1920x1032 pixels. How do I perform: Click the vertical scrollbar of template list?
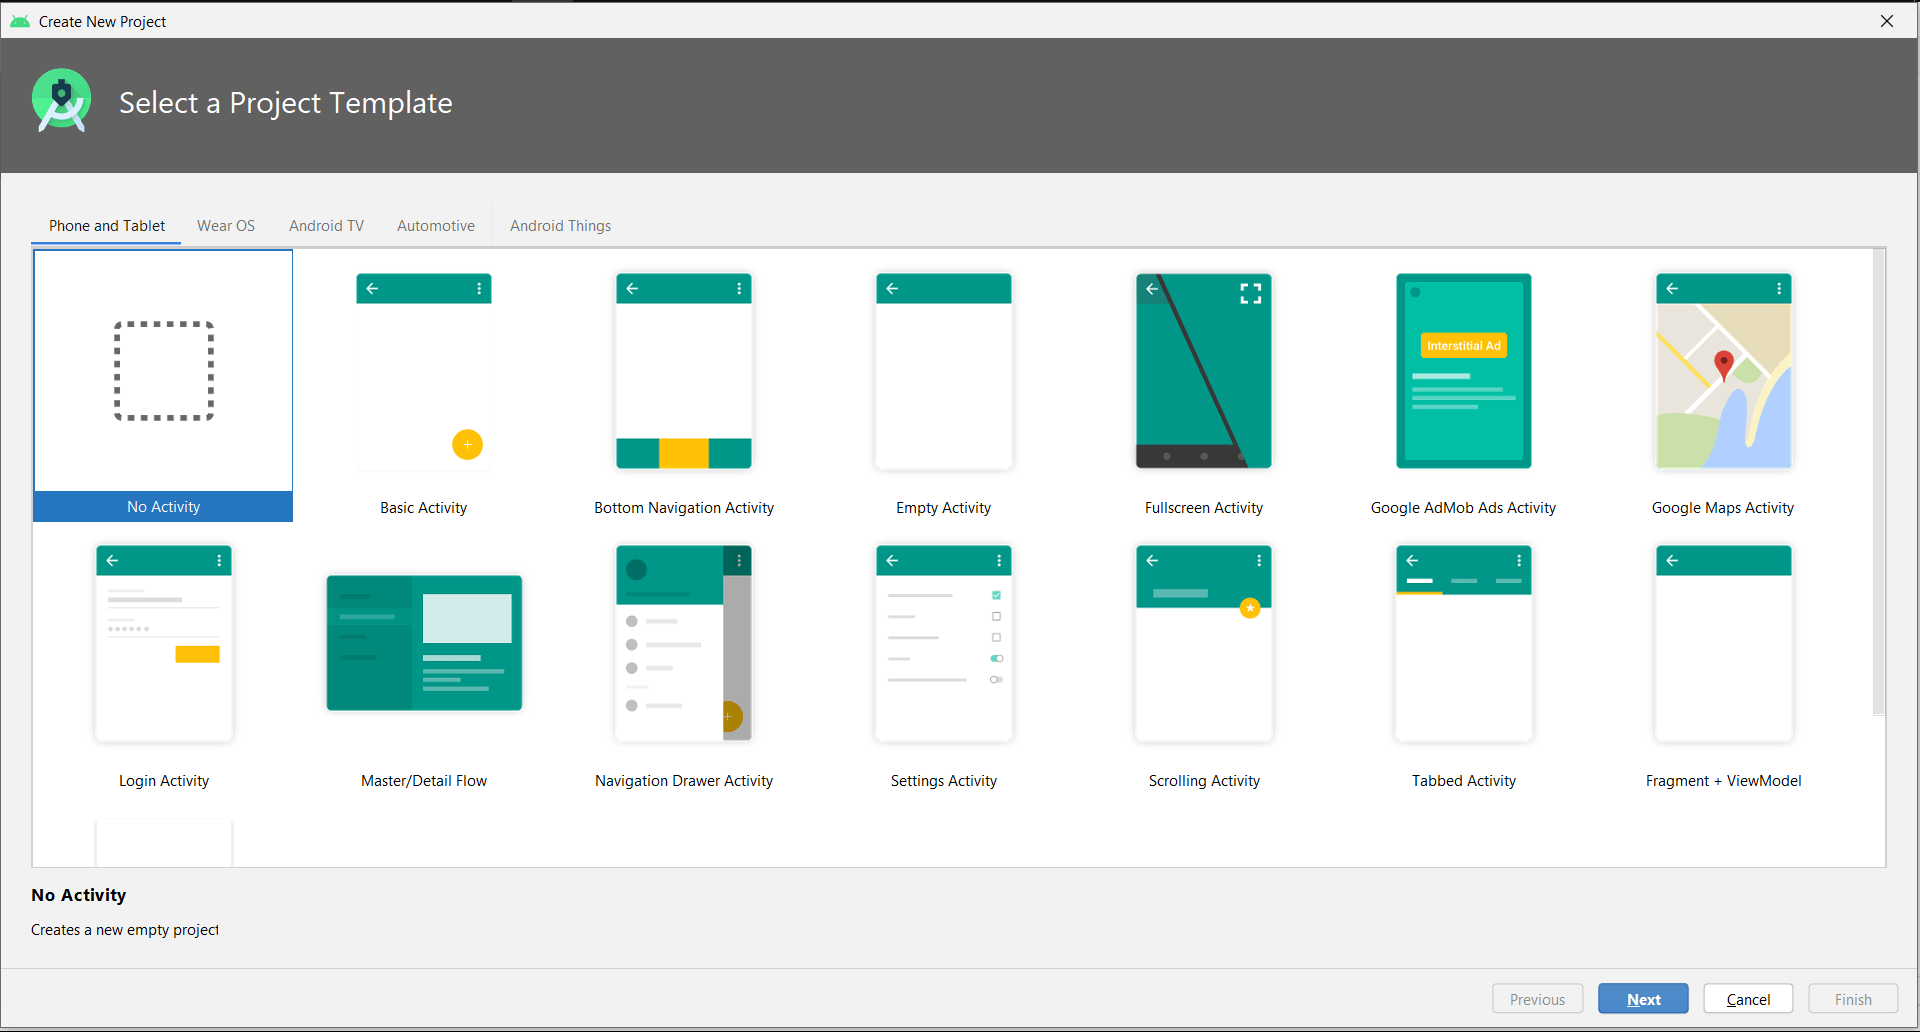tap(1879, 482)
